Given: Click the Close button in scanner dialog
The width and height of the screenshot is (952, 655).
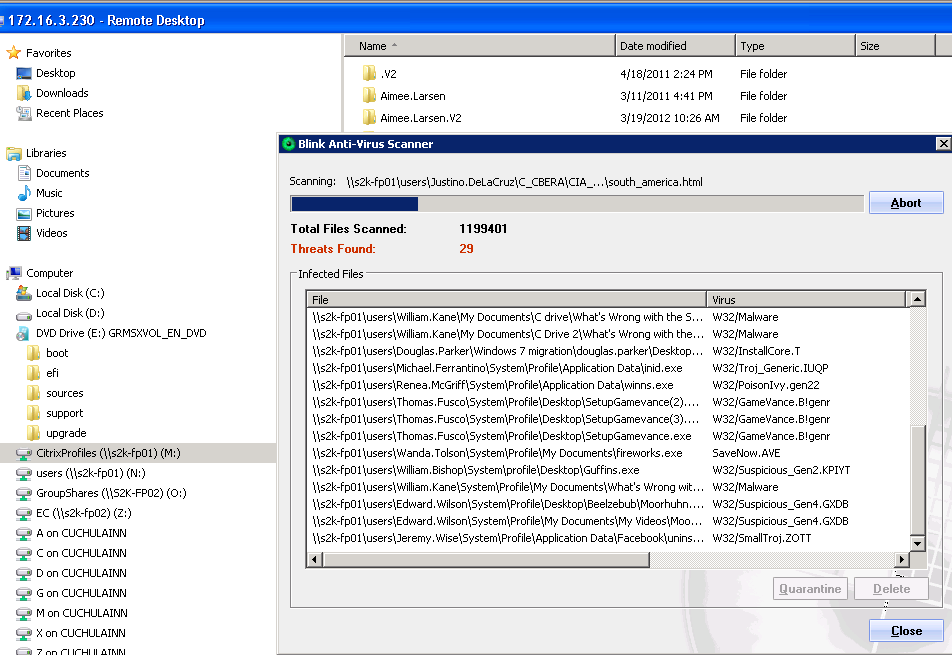Looking at the screenshot, I should 906,631.
